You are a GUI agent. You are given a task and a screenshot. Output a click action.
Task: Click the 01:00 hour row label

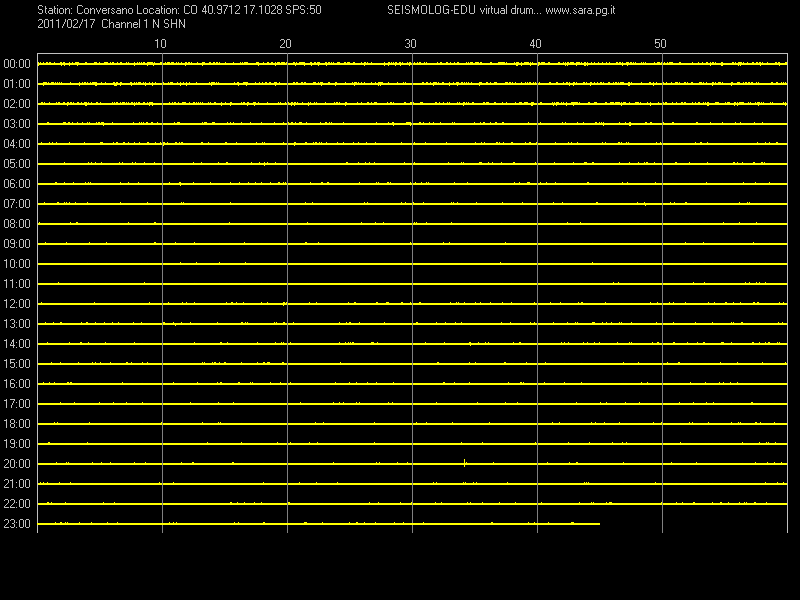coord(17,84)
